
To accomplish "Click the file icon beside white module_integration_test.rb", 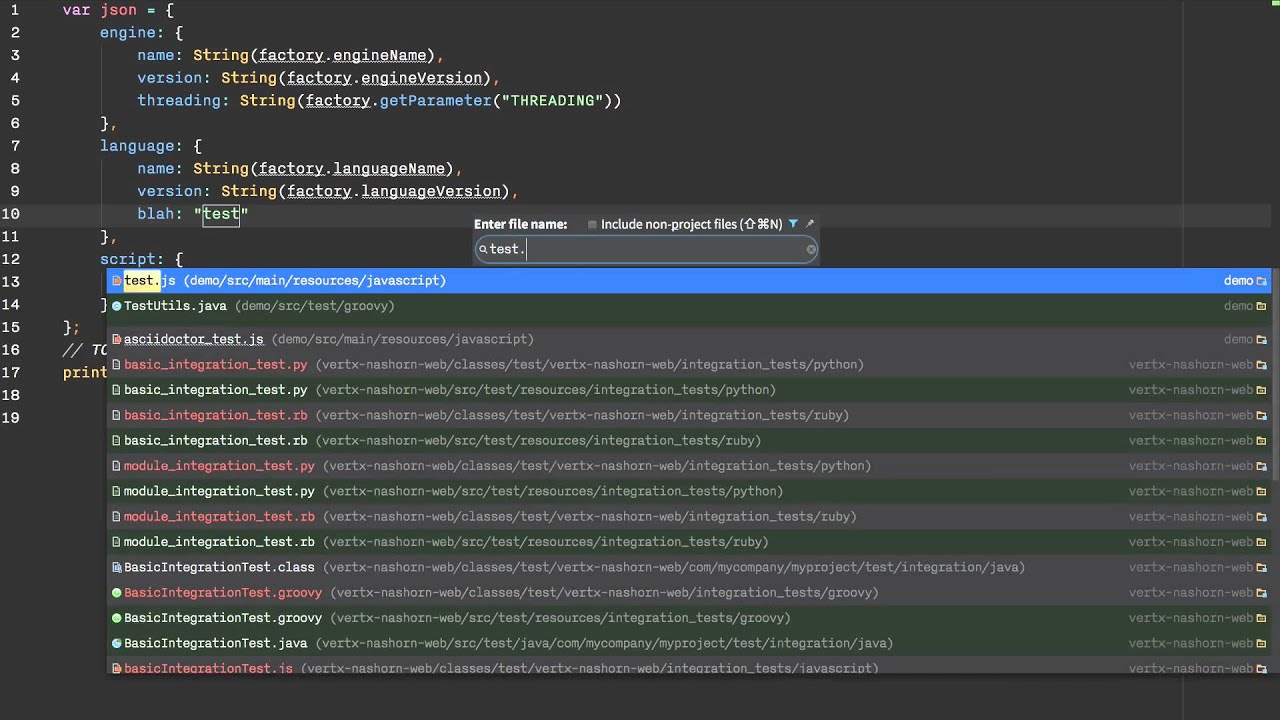I will [116, 542].
